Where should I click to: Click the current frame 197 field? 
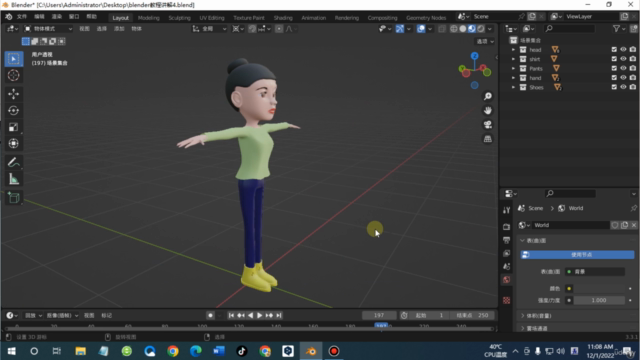click(379, 316)
